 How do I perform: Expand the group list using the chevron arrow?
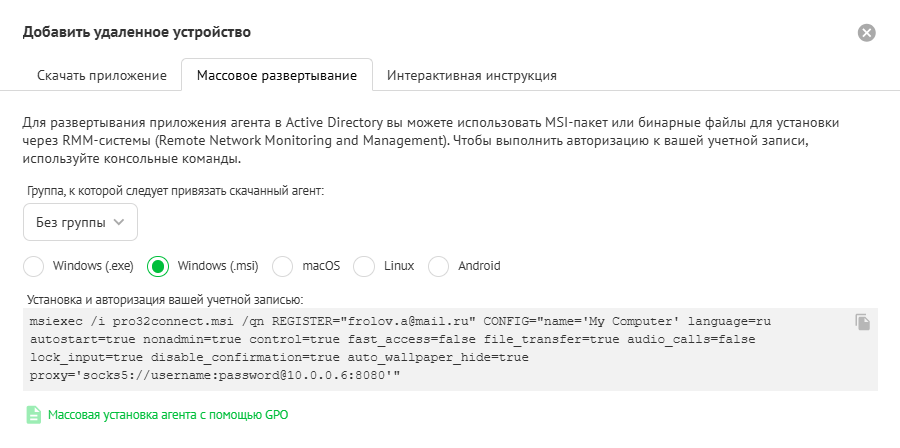[120, 222]
